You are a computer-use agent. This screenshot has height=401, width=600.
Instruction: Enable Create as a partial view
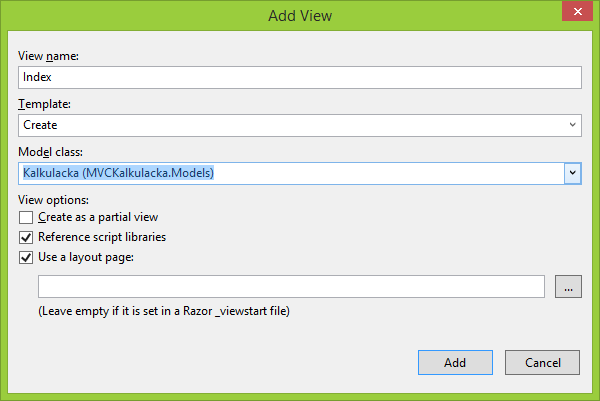click(26, 217)
